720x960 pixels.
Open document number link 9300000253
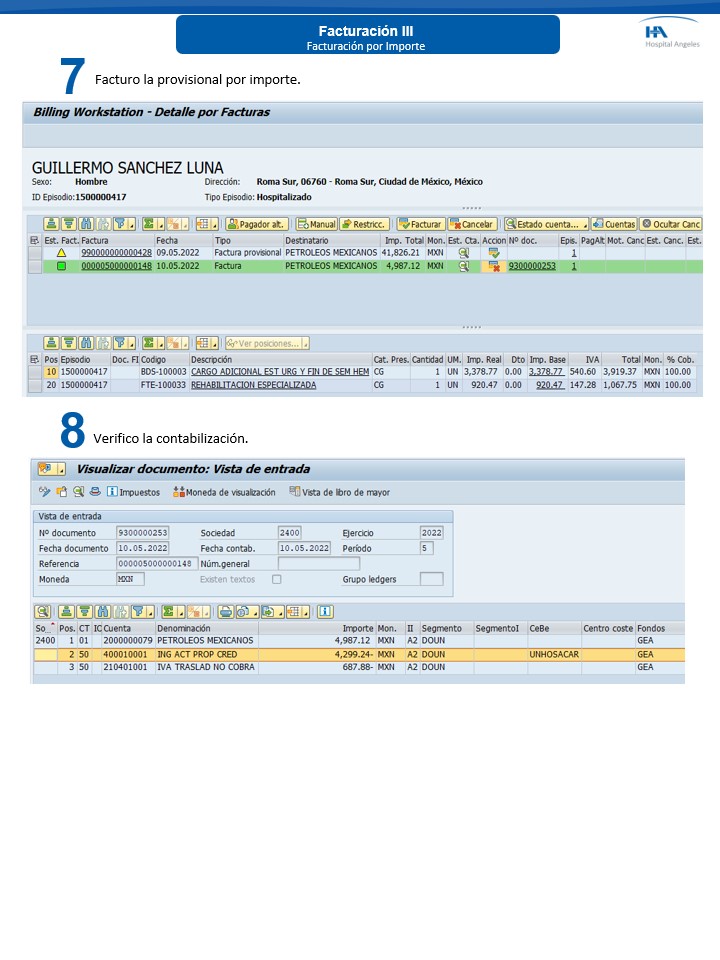point(532,267)
